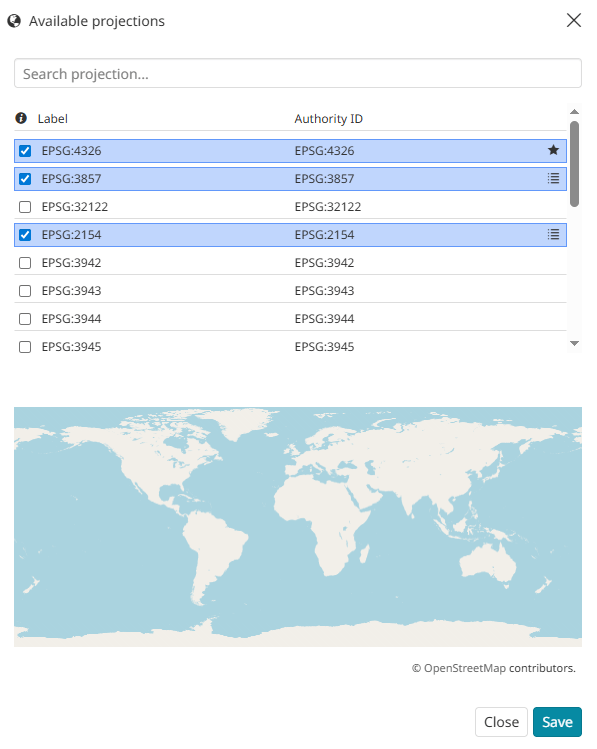This screenshot has width=597, height=749.
Task: Enable the EPSG:32122 checkbox
Action: coord(25,207)
